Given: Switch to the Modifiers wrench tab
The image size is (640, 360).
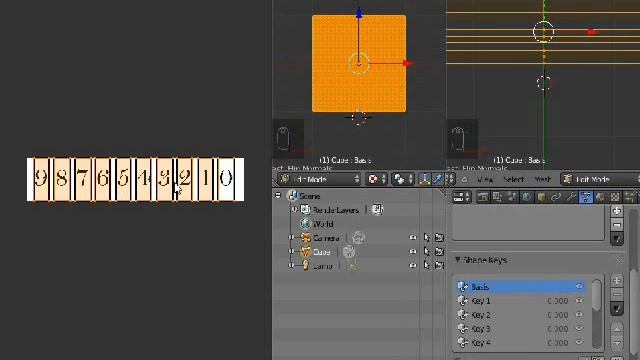Looking at the screenshot, I should 571,197.
